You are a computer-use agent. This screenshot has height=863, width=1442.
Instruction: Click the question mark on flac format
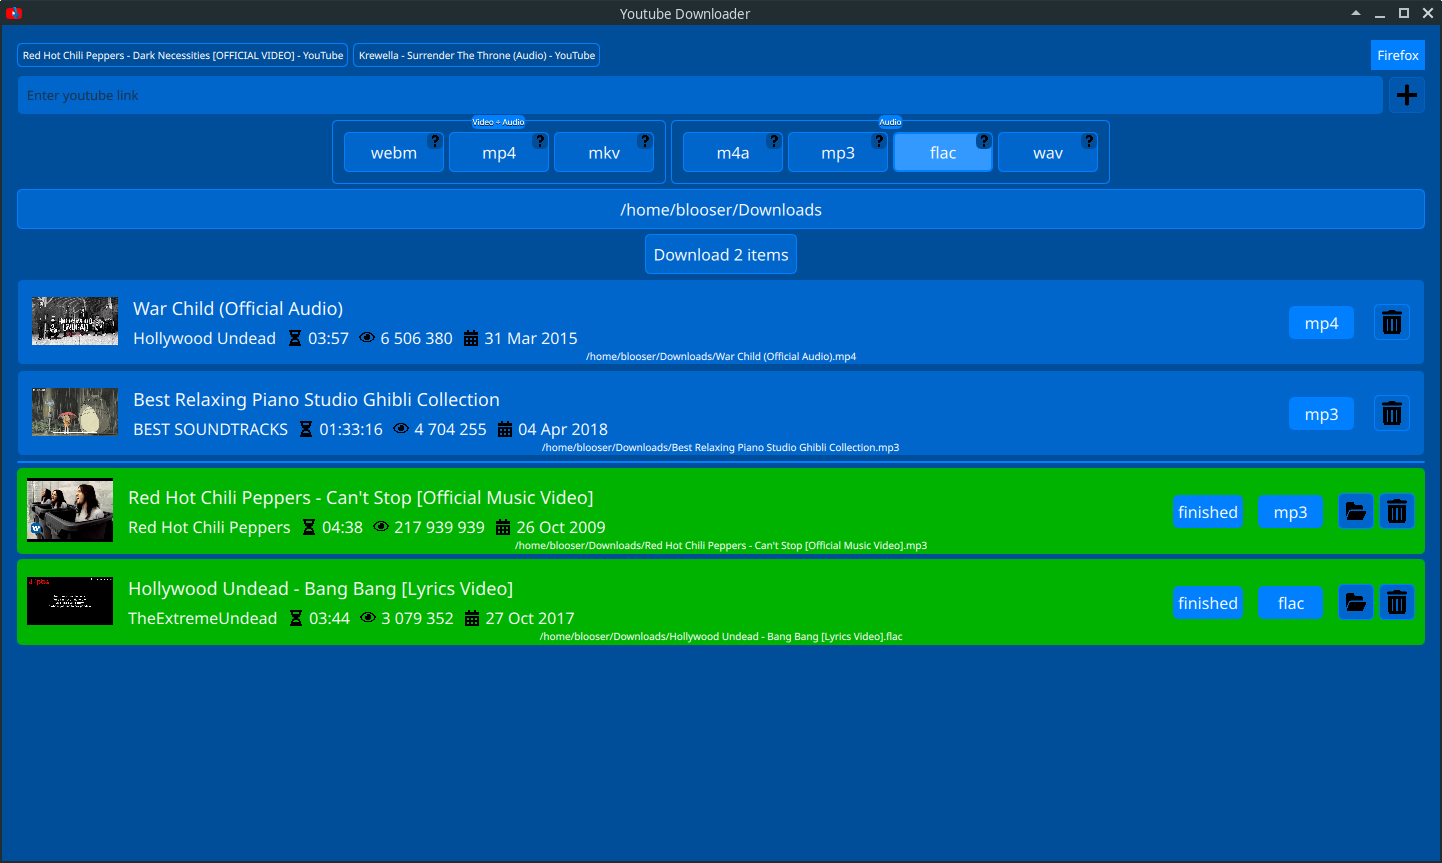984,141
